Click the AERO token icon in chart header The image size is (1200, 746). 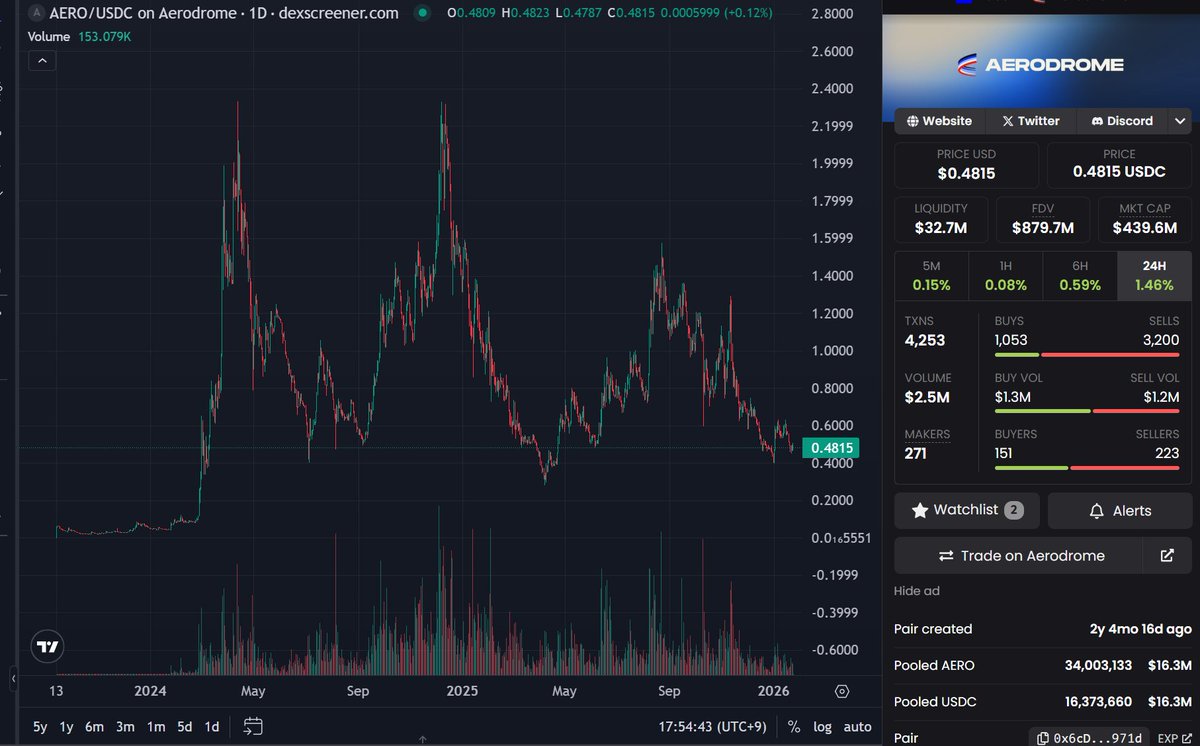(37, 13)
